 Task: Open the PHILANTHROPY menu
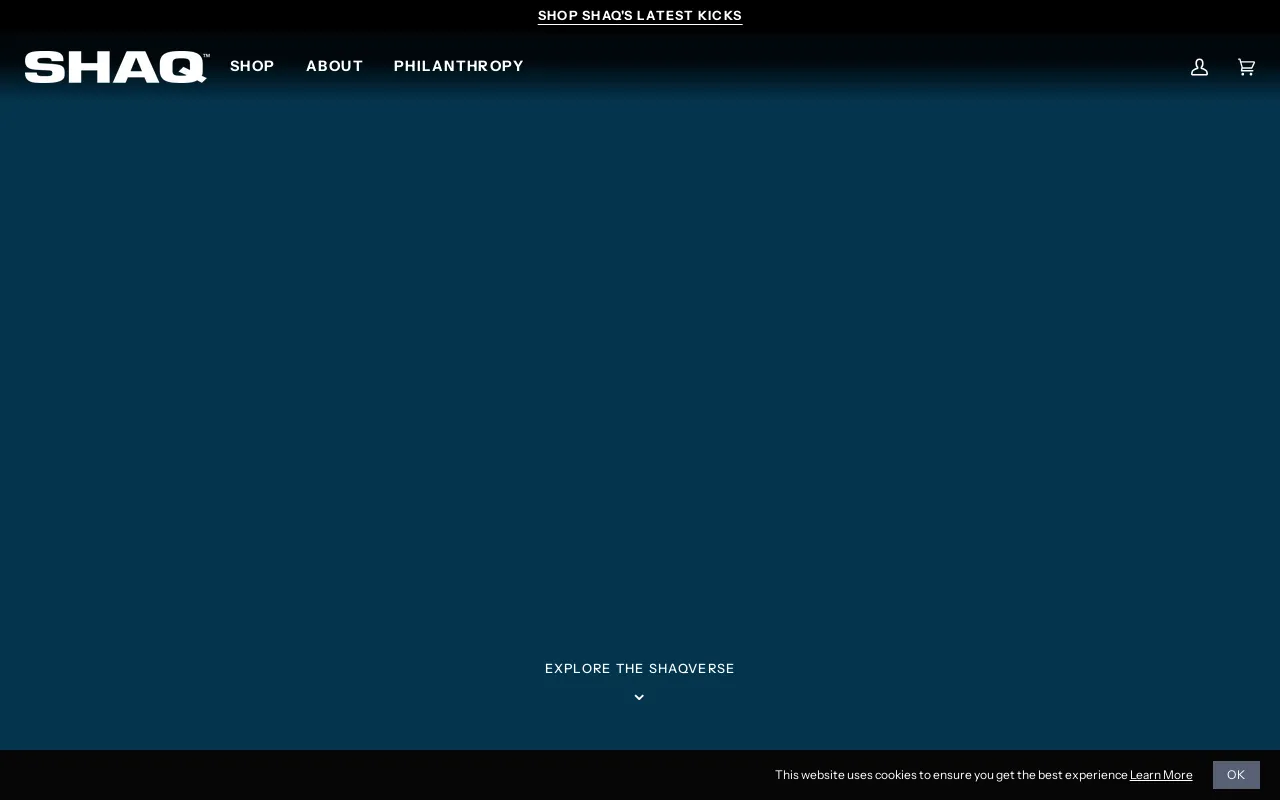tap(458, 66)
